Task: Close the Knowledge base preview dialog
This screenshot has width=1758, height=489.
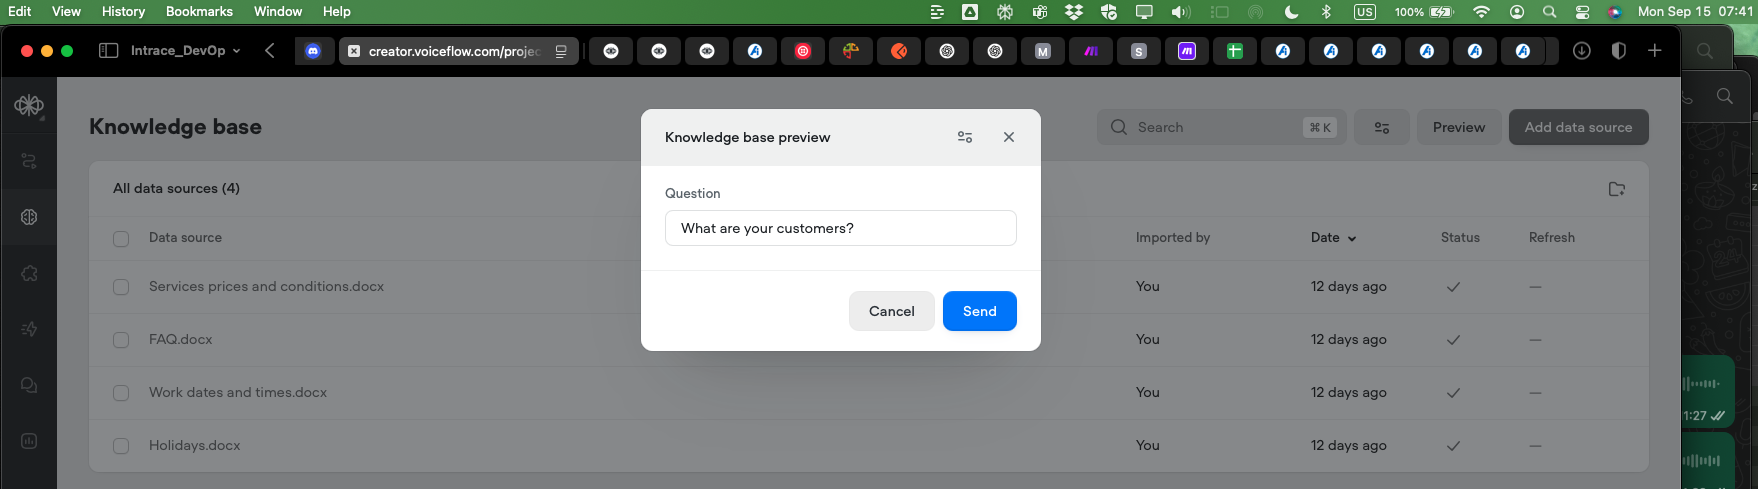Action: pos(1009,137)
